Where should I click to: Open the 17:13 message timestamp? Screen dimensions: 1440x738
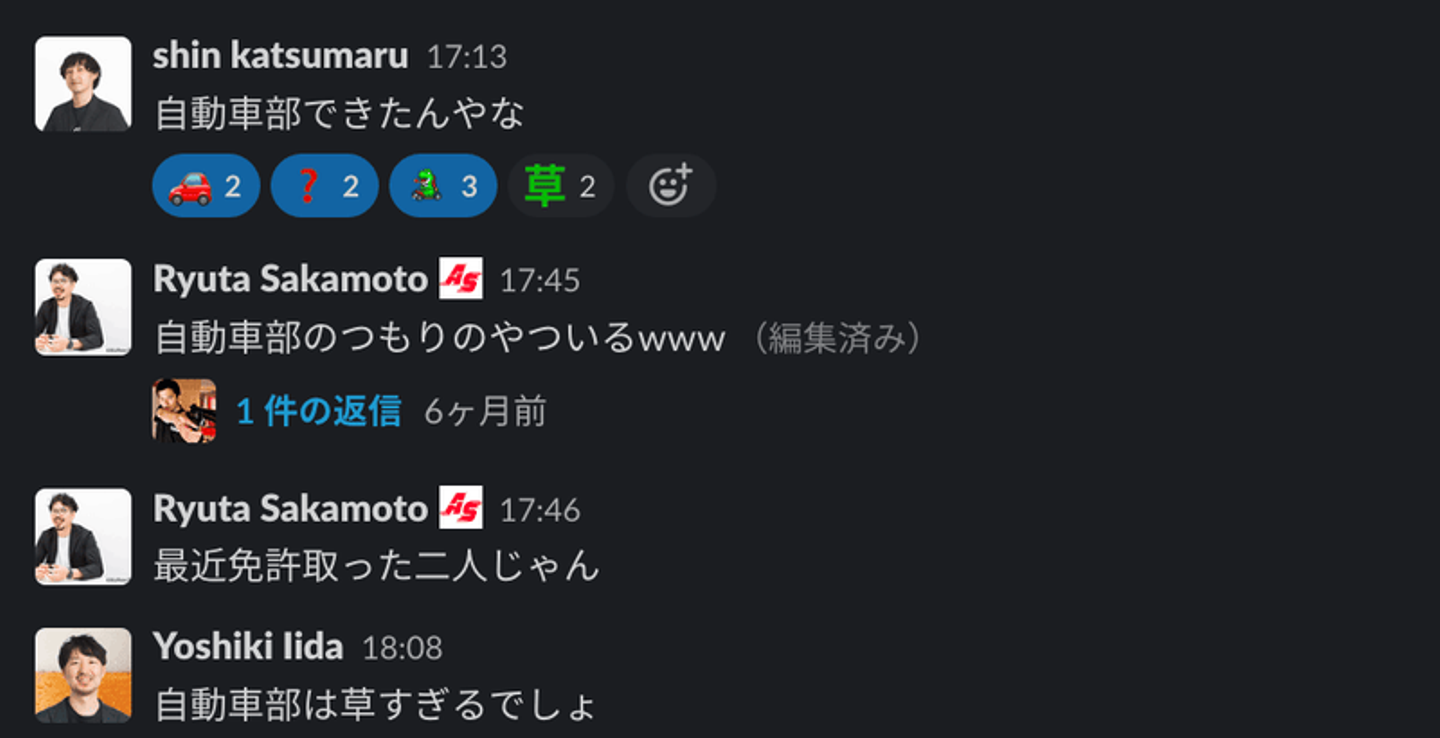coord(467,57)
